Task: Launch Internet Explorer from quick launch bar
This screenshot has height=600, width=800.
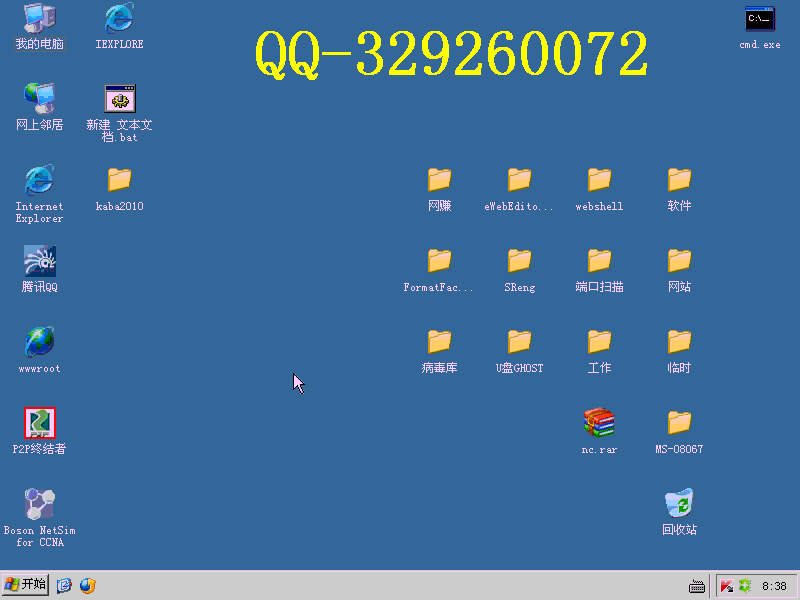Action: coord(64,586)
